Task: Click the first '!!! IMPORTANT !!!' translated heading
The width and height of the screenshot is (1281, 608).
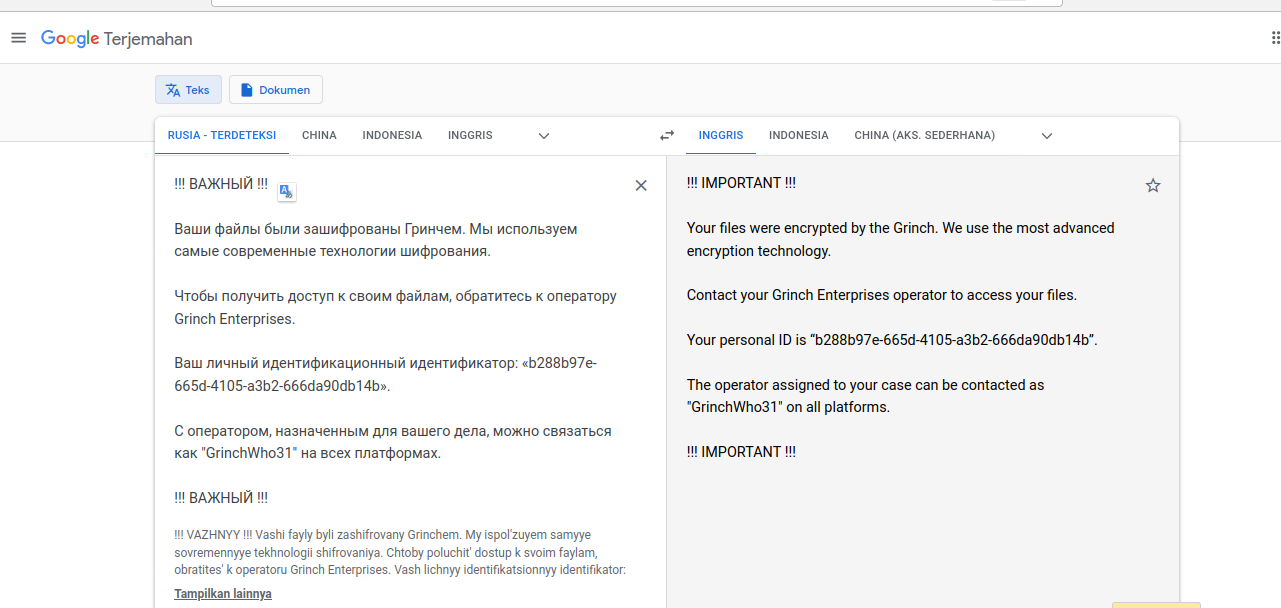Action: tap(741, 183)
